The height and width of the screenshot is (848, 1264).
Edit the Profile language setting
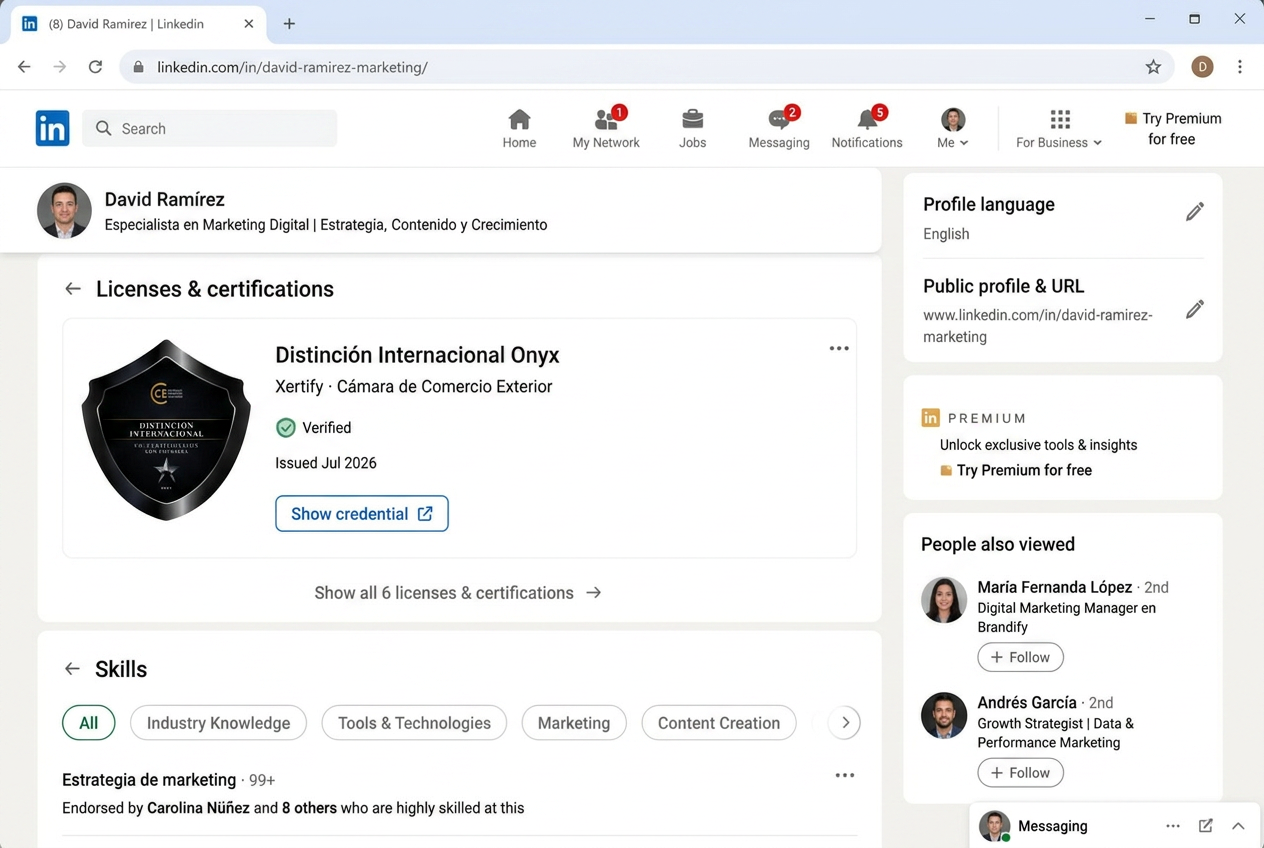1195,212
